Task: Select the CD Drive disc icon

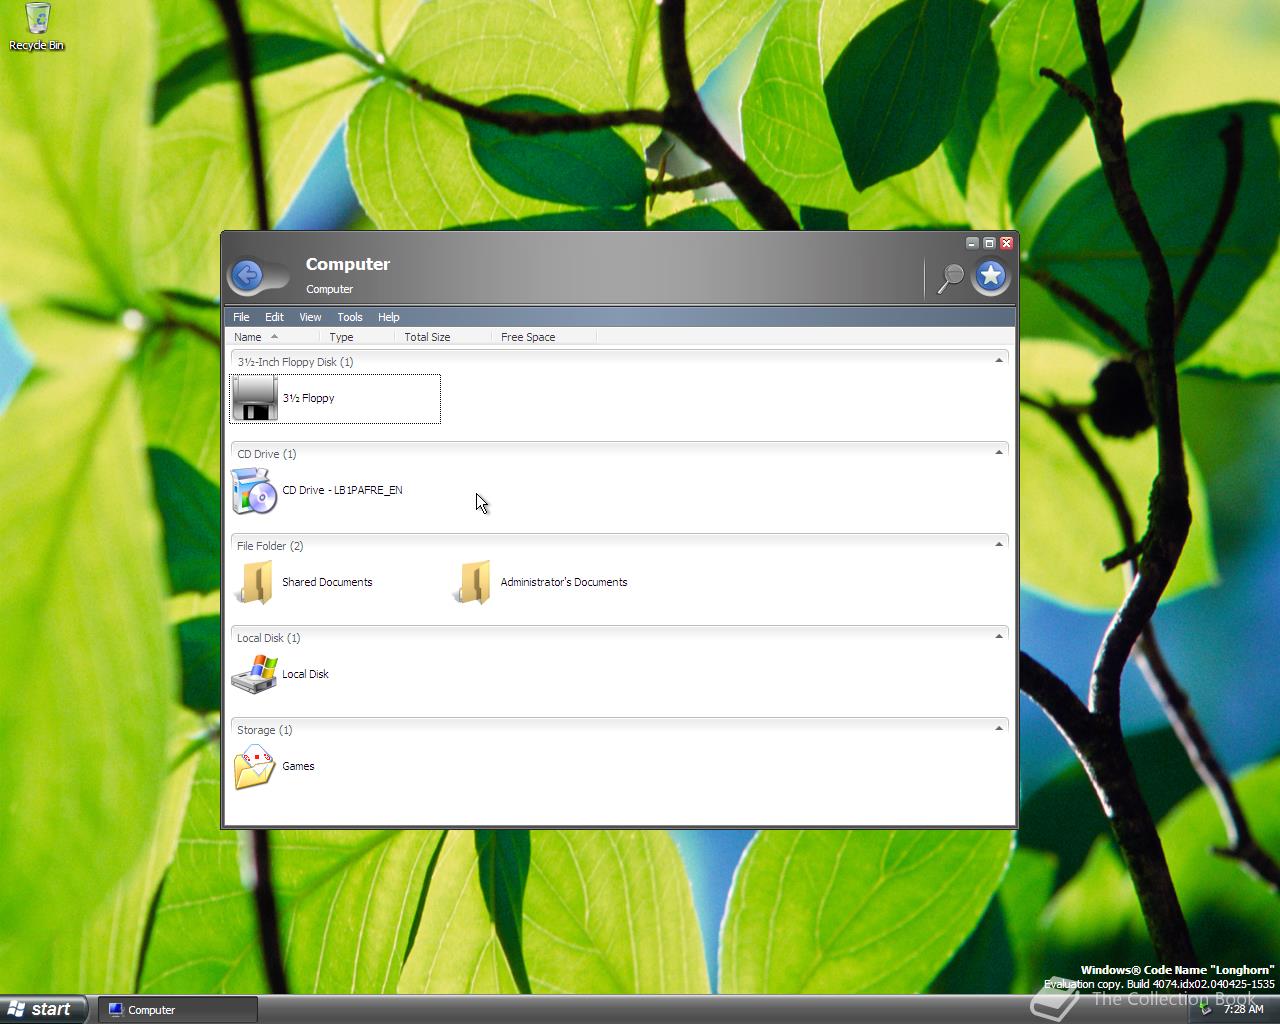Action: click(x=254, y=490)
